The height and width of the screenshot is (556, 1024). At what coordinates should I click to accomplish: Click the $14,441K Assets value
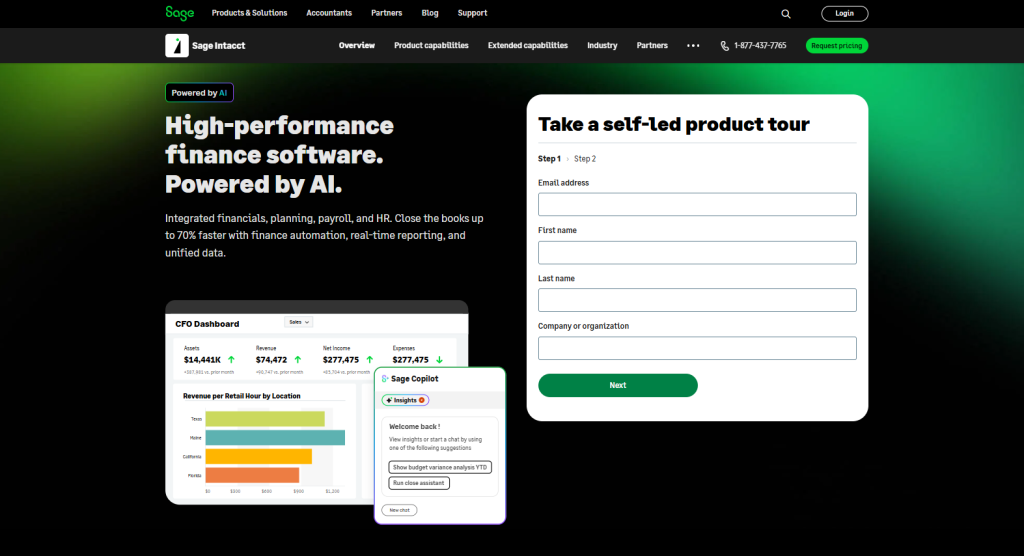(202, 360)
